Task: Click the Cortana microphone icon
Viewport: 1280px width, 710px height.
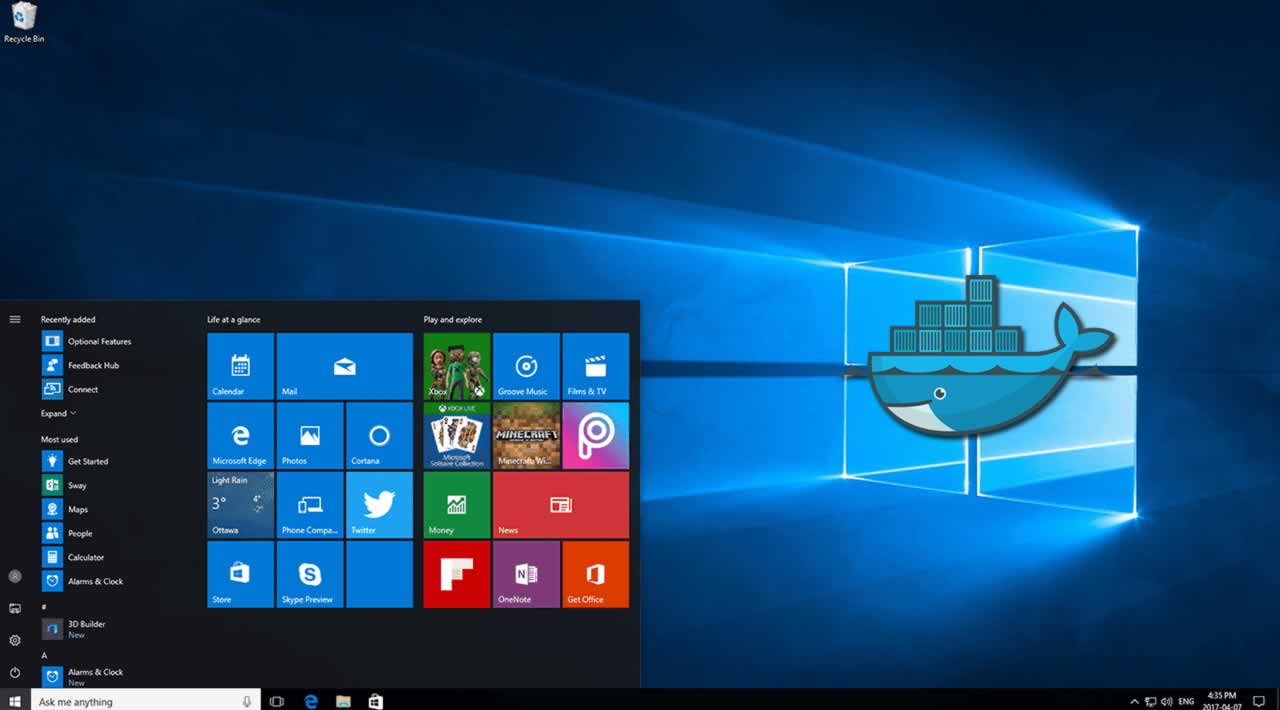Action: [x=247, y=702]
